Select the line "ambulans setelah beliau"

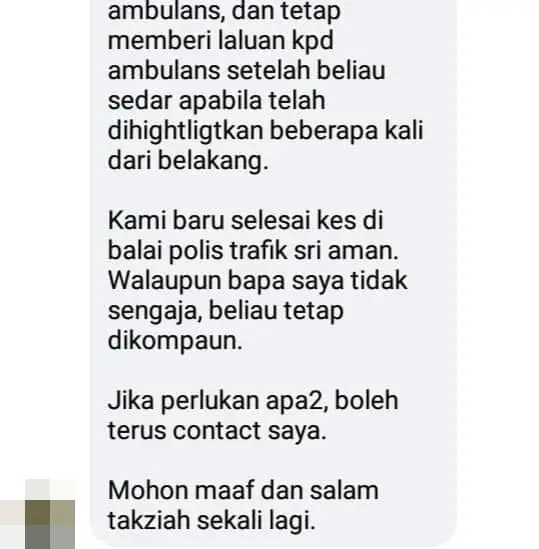click(x=247, y=70)
